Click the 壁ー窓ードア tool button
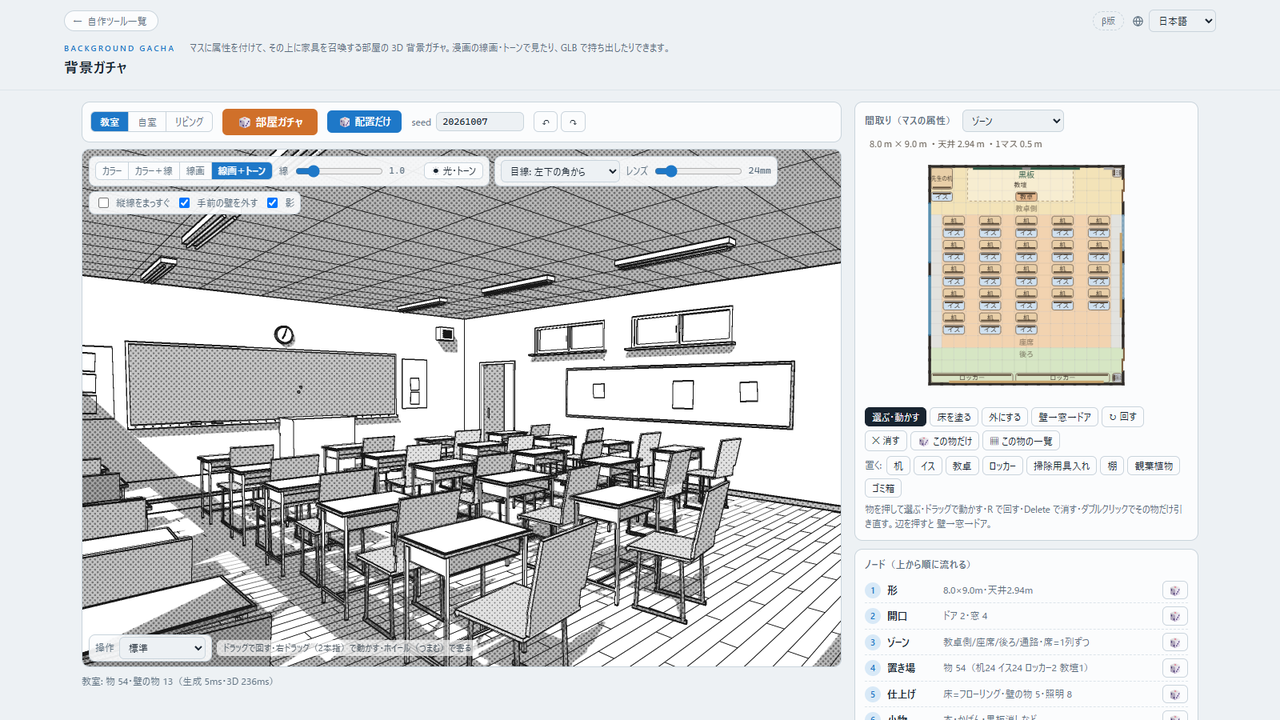Image resolution: width=1280 pixels, height=720 pixels. coord(1064,417)
